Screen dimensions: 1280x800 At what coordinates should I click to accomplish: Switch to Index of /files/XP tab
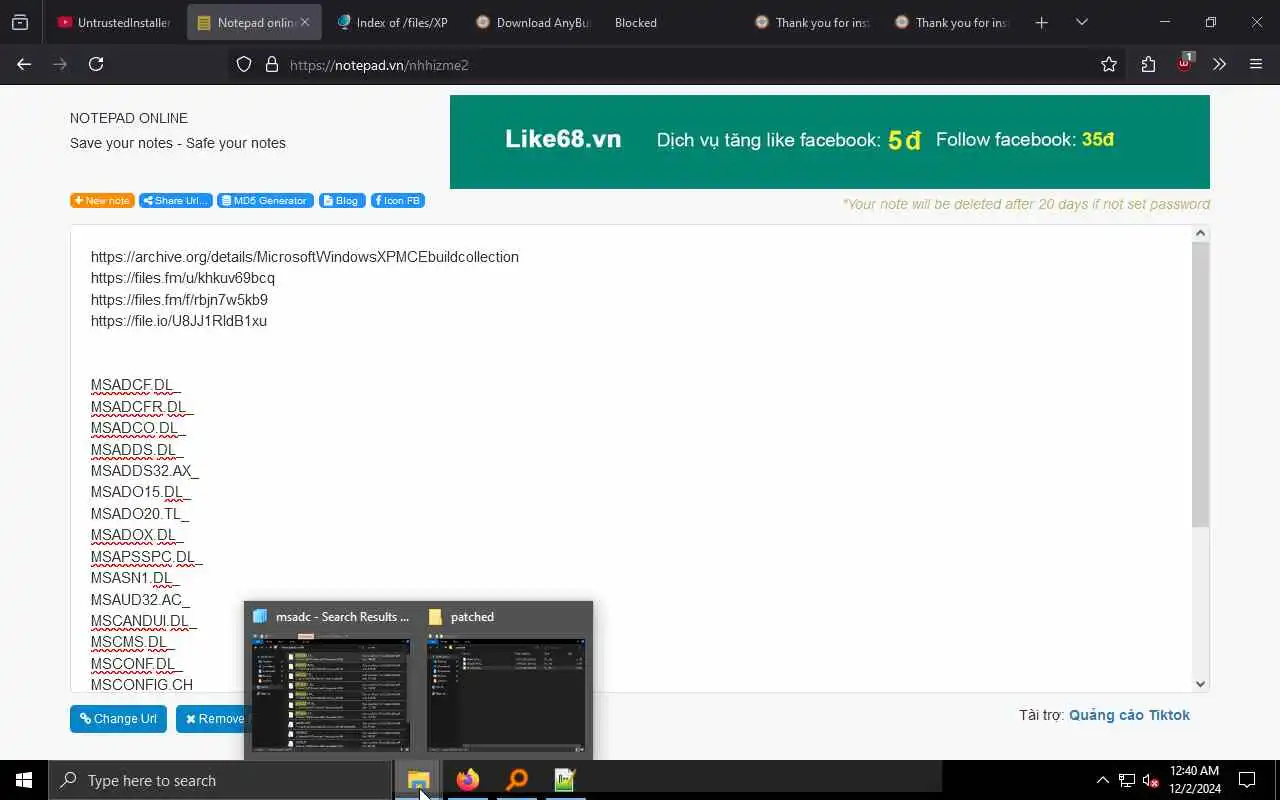[x=392, y=22]
